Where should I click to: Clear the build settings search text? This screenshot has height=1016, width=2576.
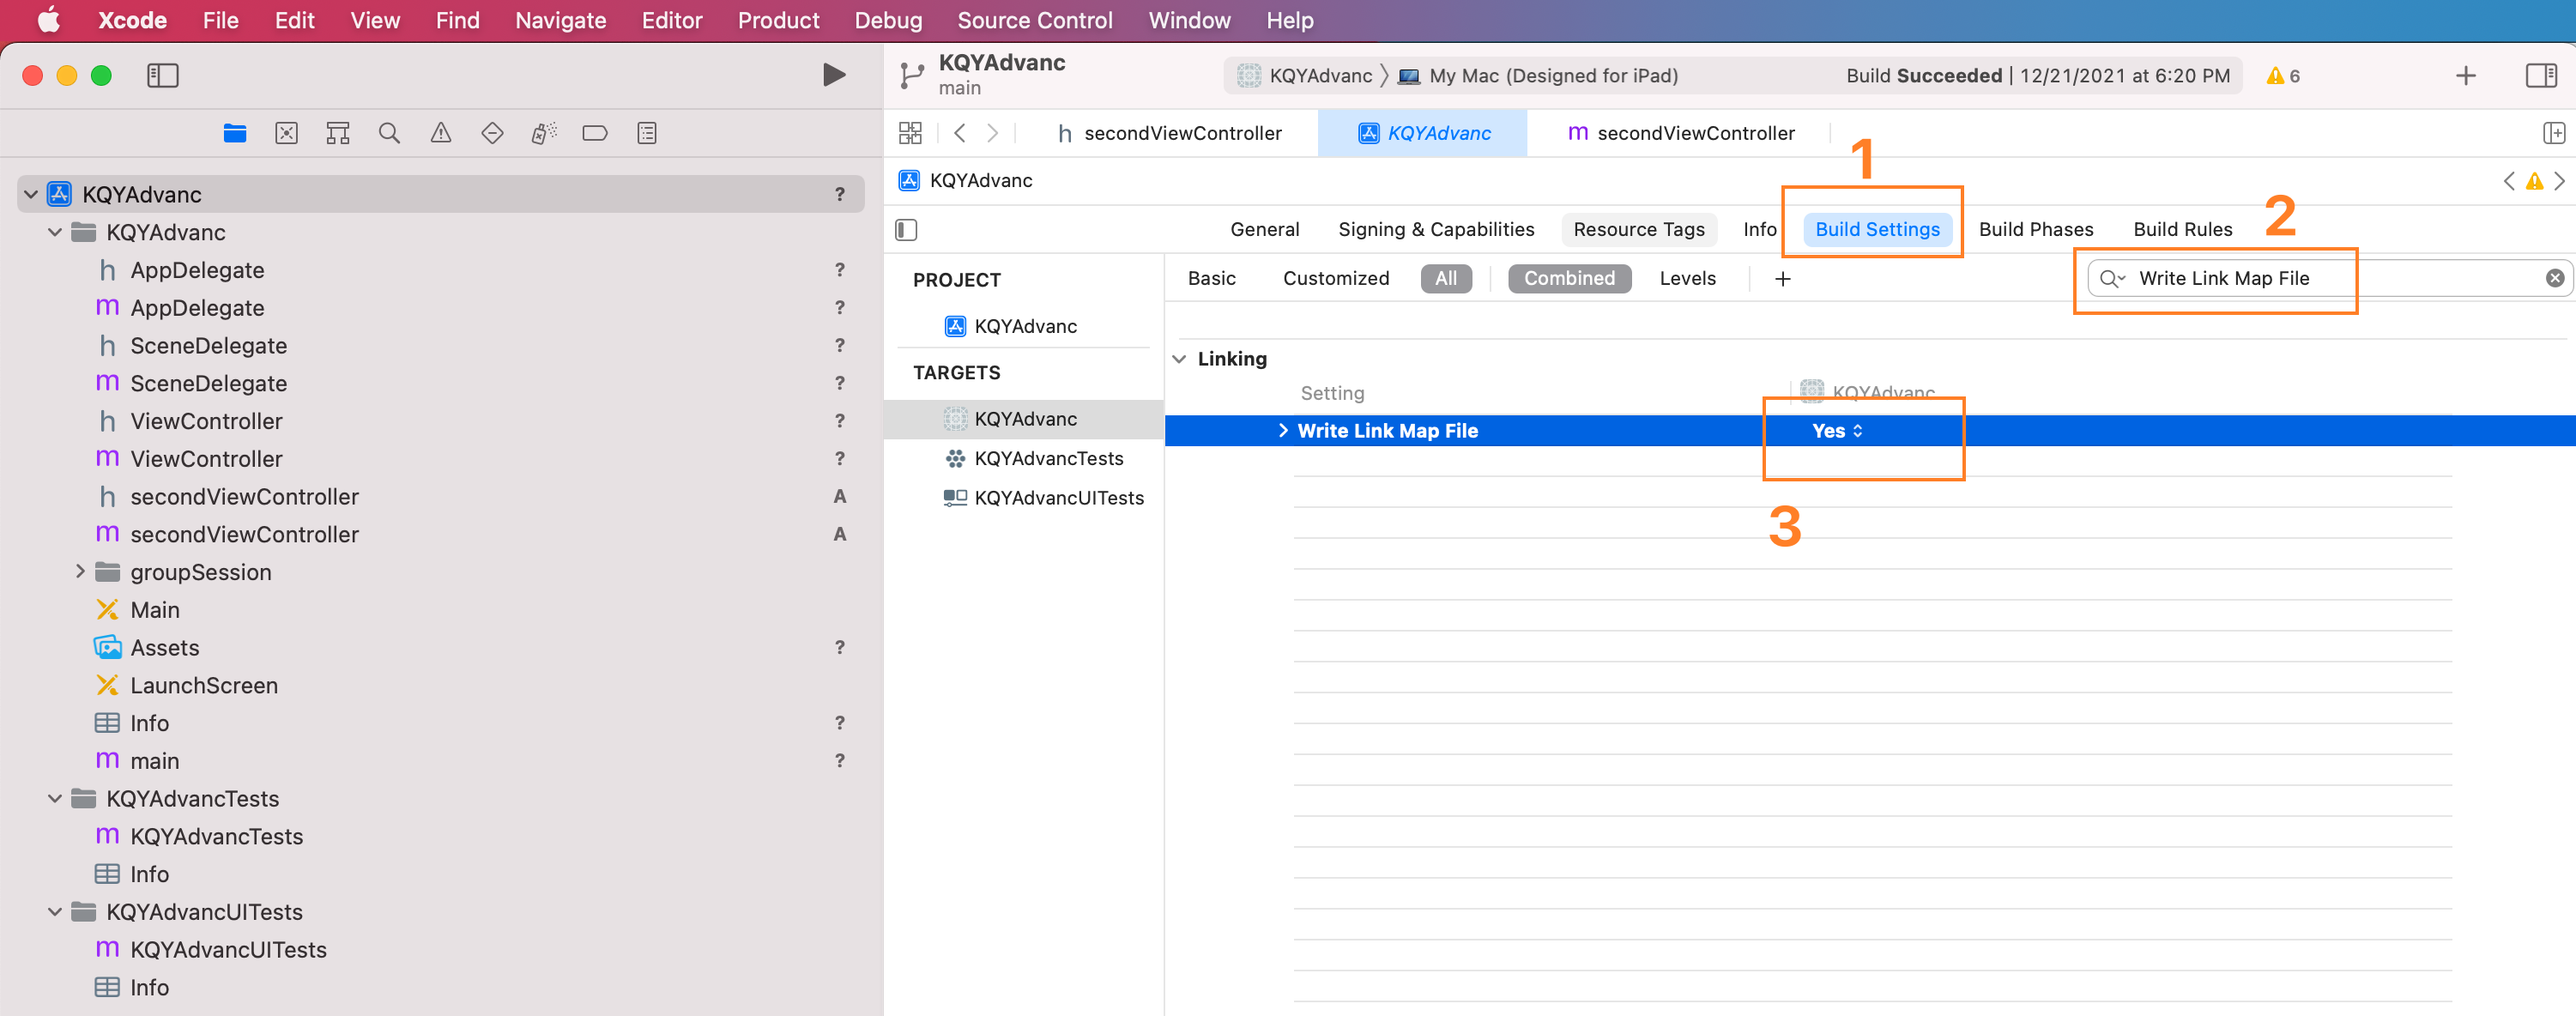pyautogui.click(x=2554, y=278)
